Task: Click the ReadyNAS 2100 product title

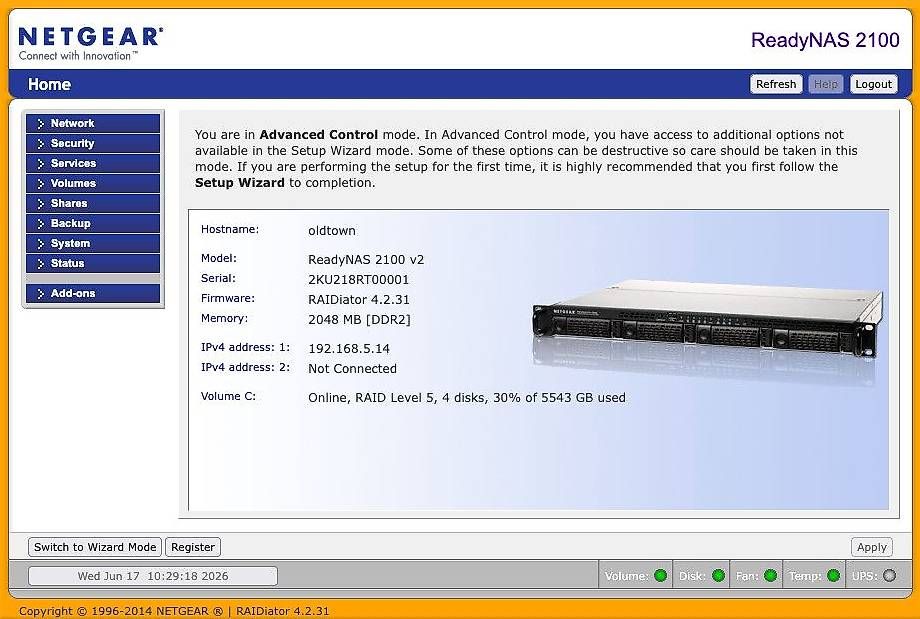Action: click(825, 40)
